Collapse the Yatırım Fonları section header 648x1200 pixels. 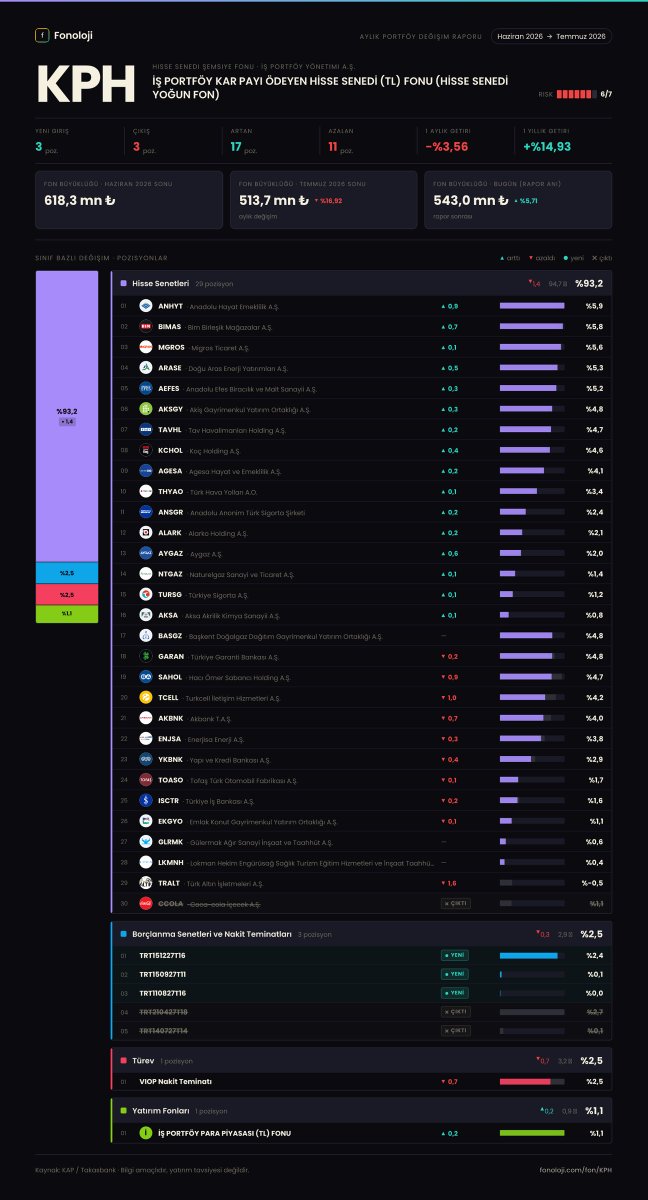362,1110
